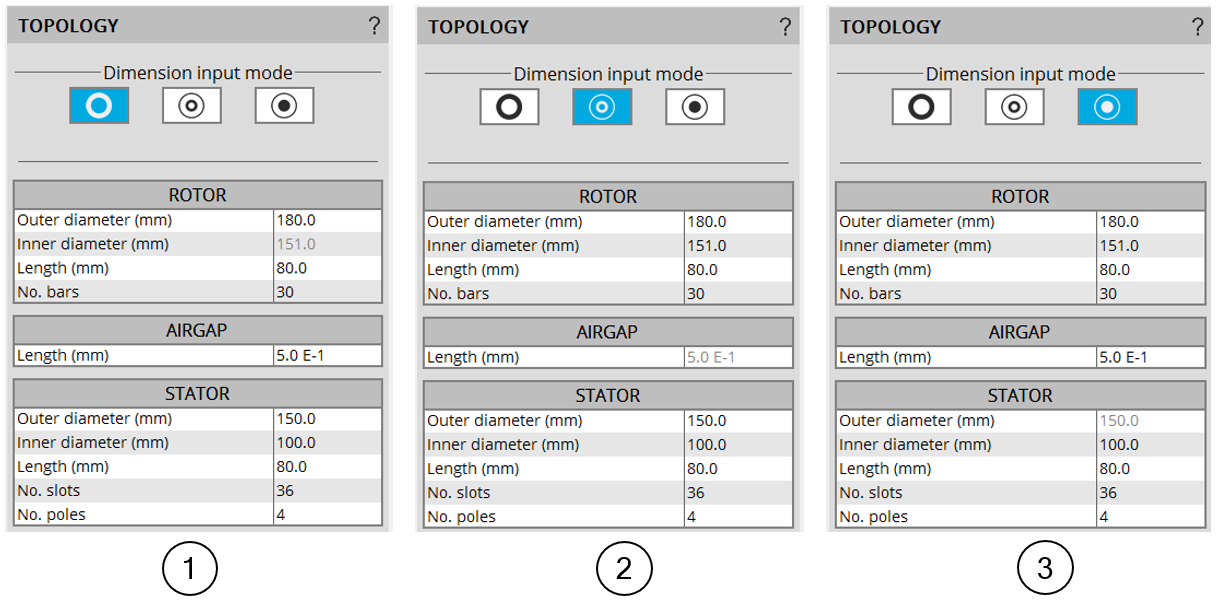Select the thick ring input mode in panel 3
The image size is (1221, 604).
coord(921,107)
